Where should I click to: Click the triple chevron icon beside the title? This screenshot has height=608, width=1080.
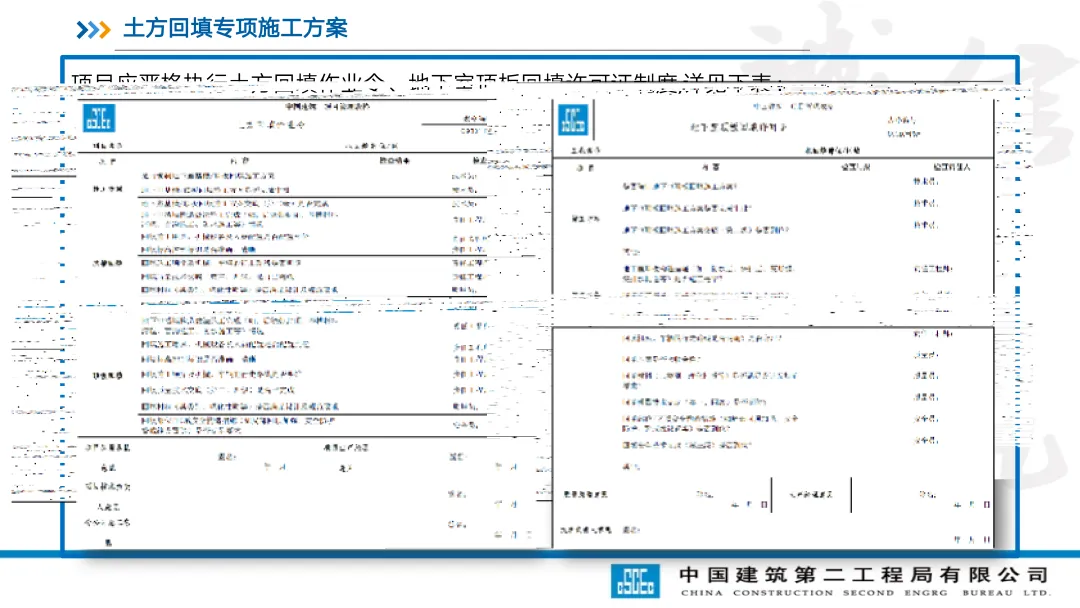point(93,30)
